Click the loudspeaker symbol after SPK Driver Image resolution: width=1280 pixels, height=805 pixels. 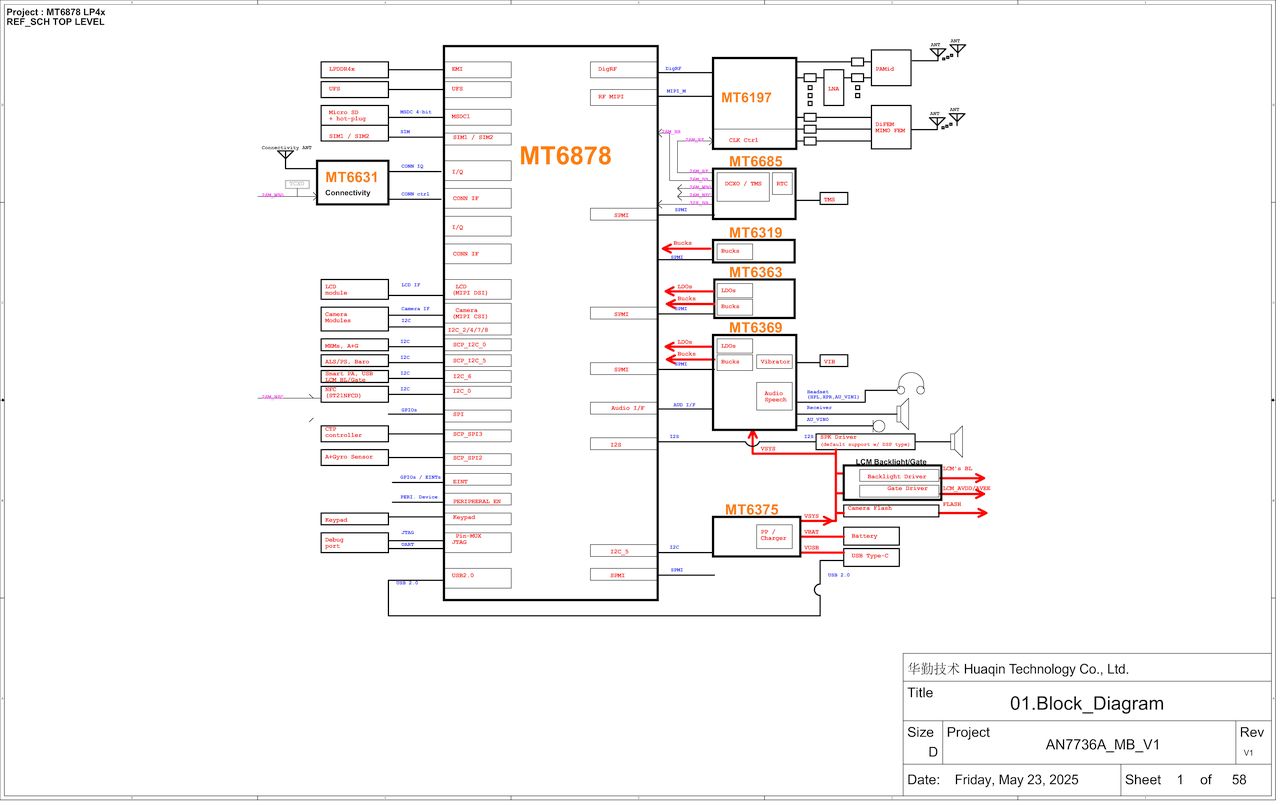(957, 441)
